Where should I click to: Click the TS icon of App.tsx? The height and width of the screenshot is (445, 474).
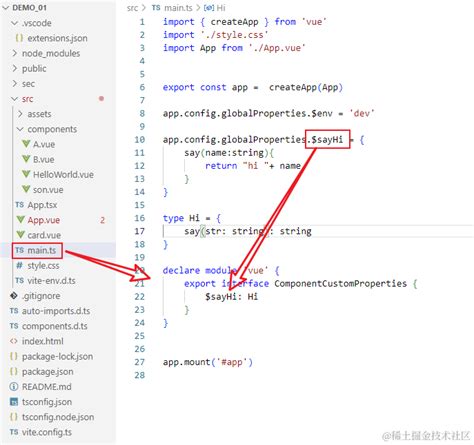pos(20,205)
